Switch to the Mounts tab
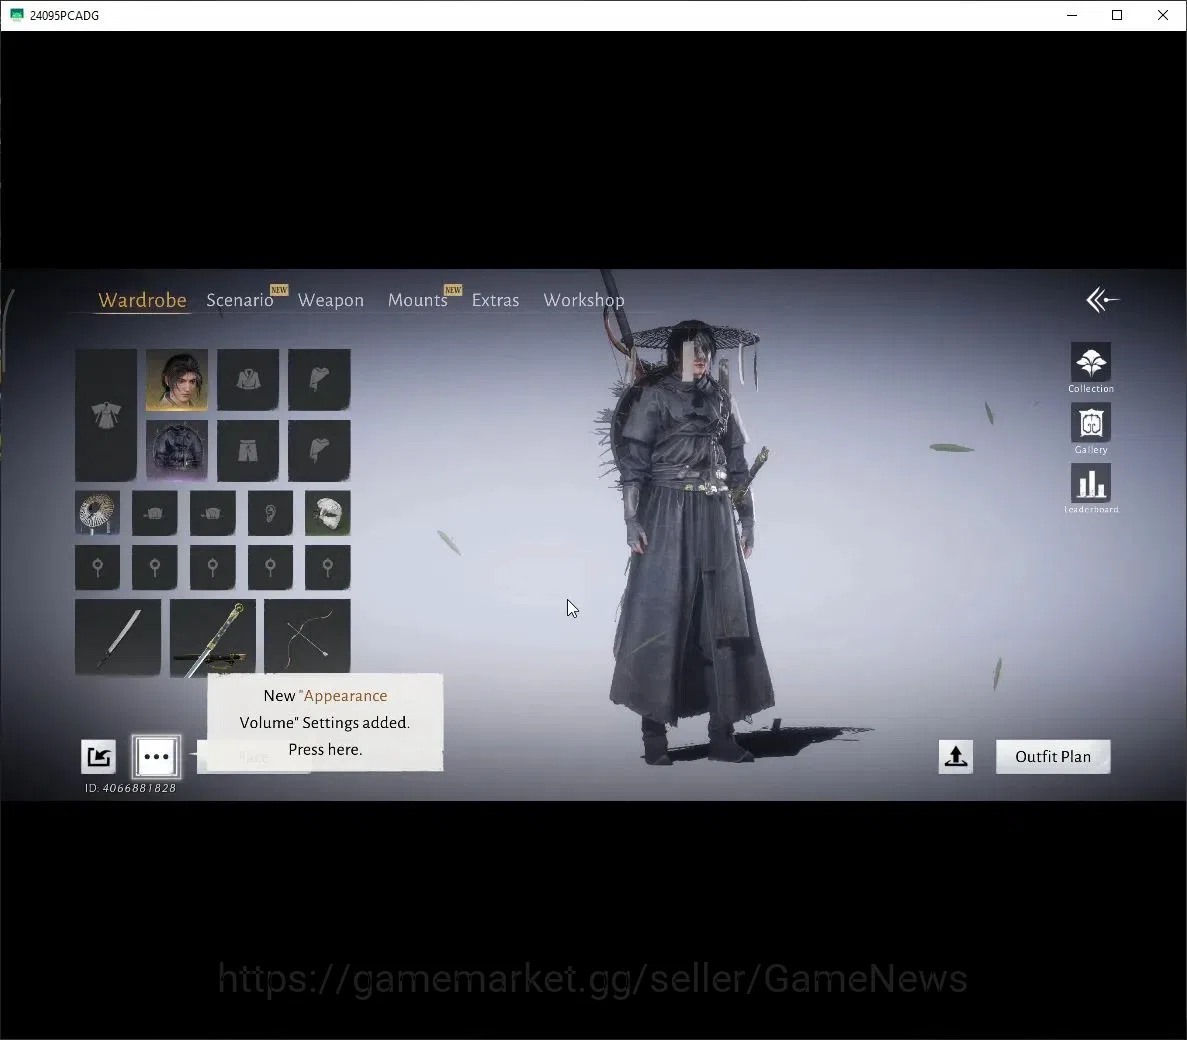The image size is (1187, 1040). click(418, 300)
